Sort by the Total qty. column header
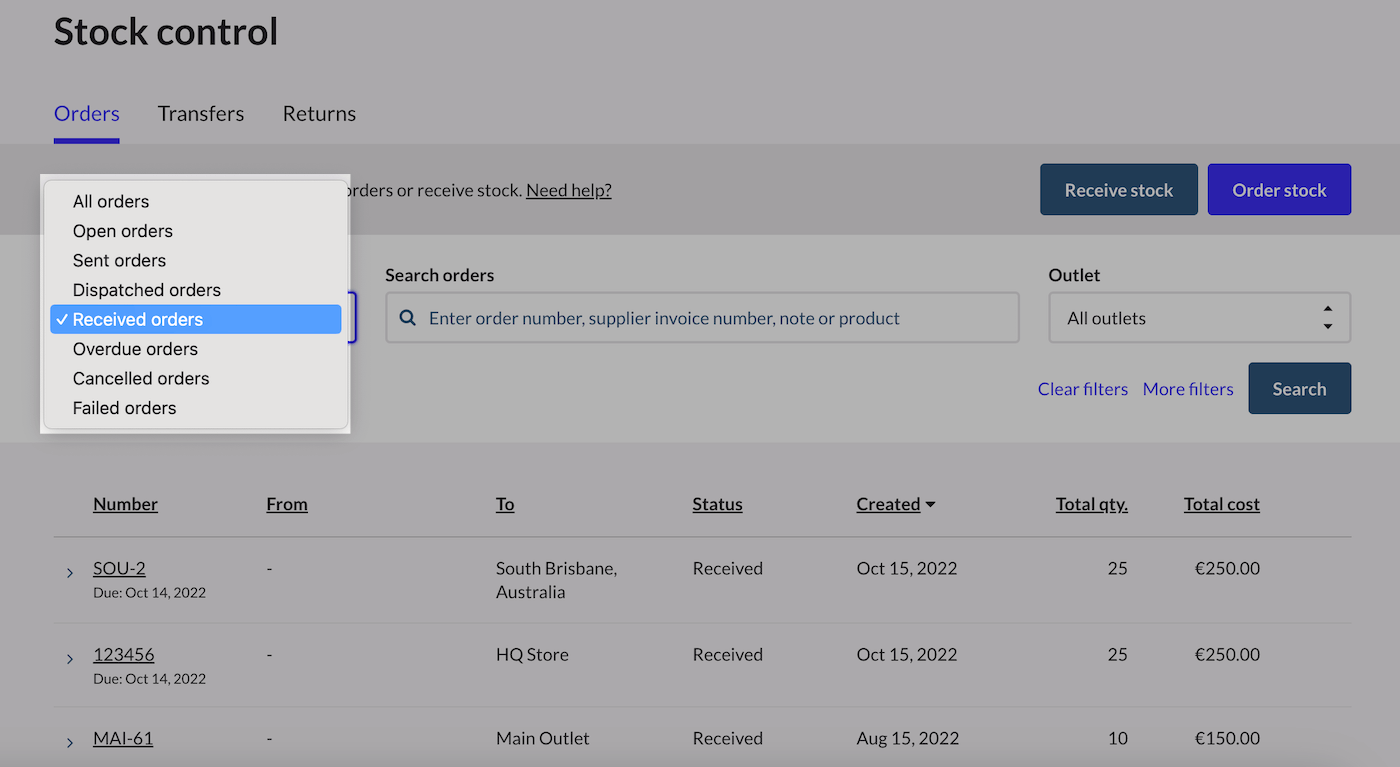Image resolution: width=1400 pixels, height=767 pixels. (1092, 505)
